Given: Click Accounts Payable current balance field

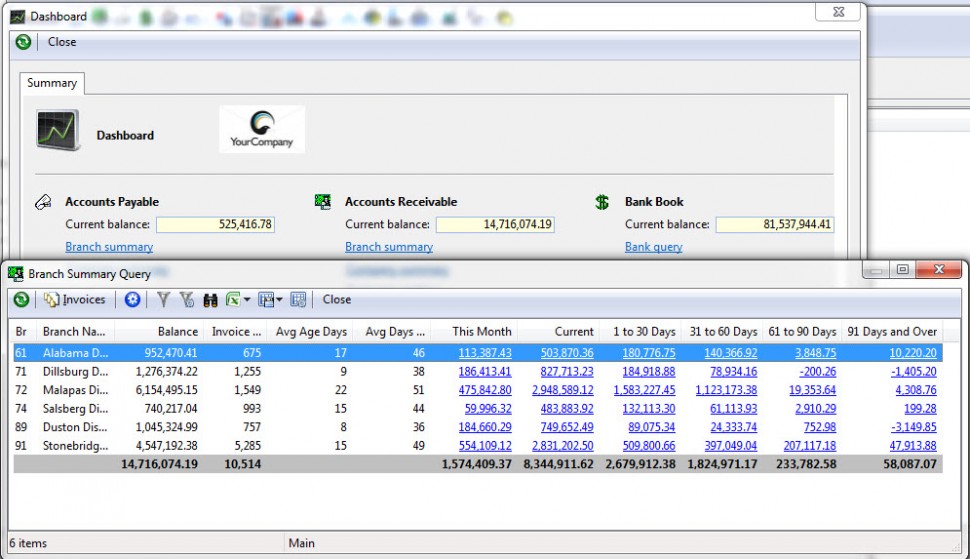Looking at the screenshot, I should click(x=215, y=224).
